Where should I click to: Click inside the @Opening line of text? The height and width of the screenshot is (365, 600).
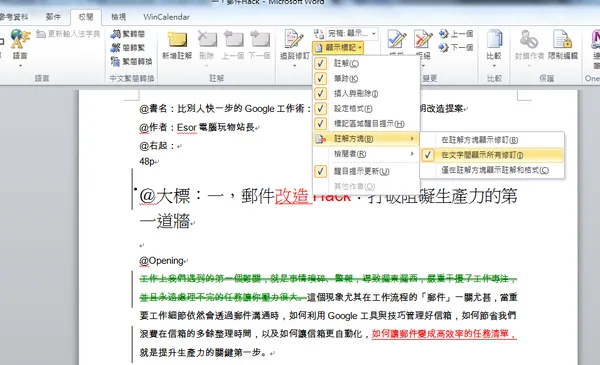161,261
